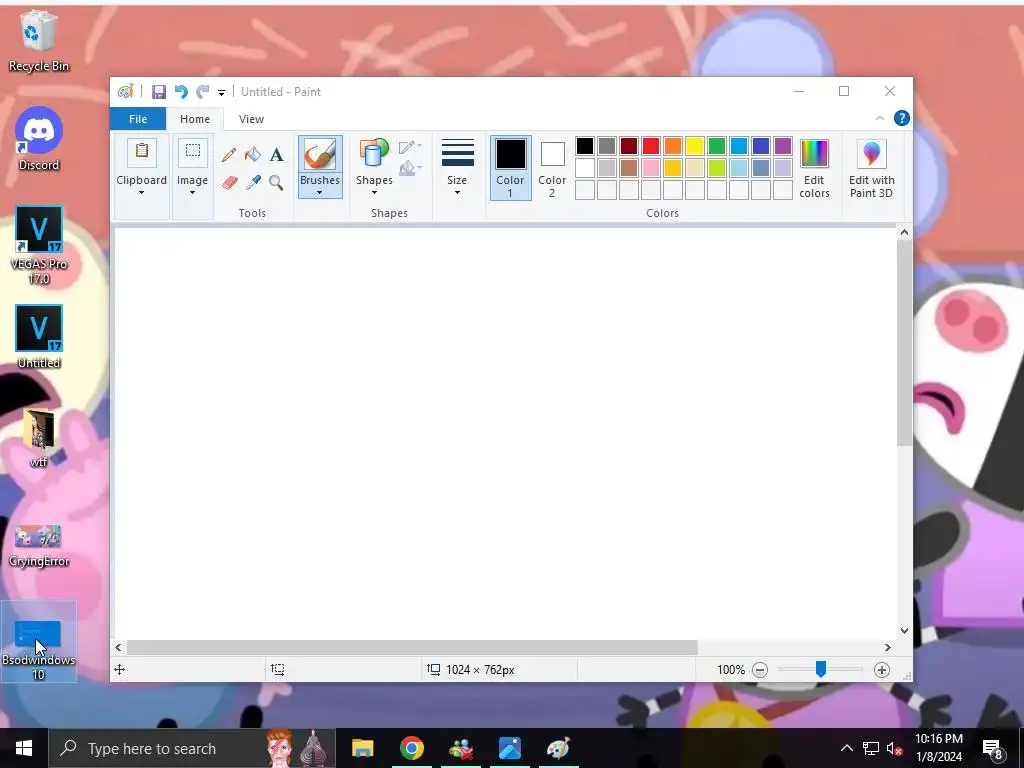
Task: Click the horizontal scrollbar right arrow
Action: coord(888,647)
